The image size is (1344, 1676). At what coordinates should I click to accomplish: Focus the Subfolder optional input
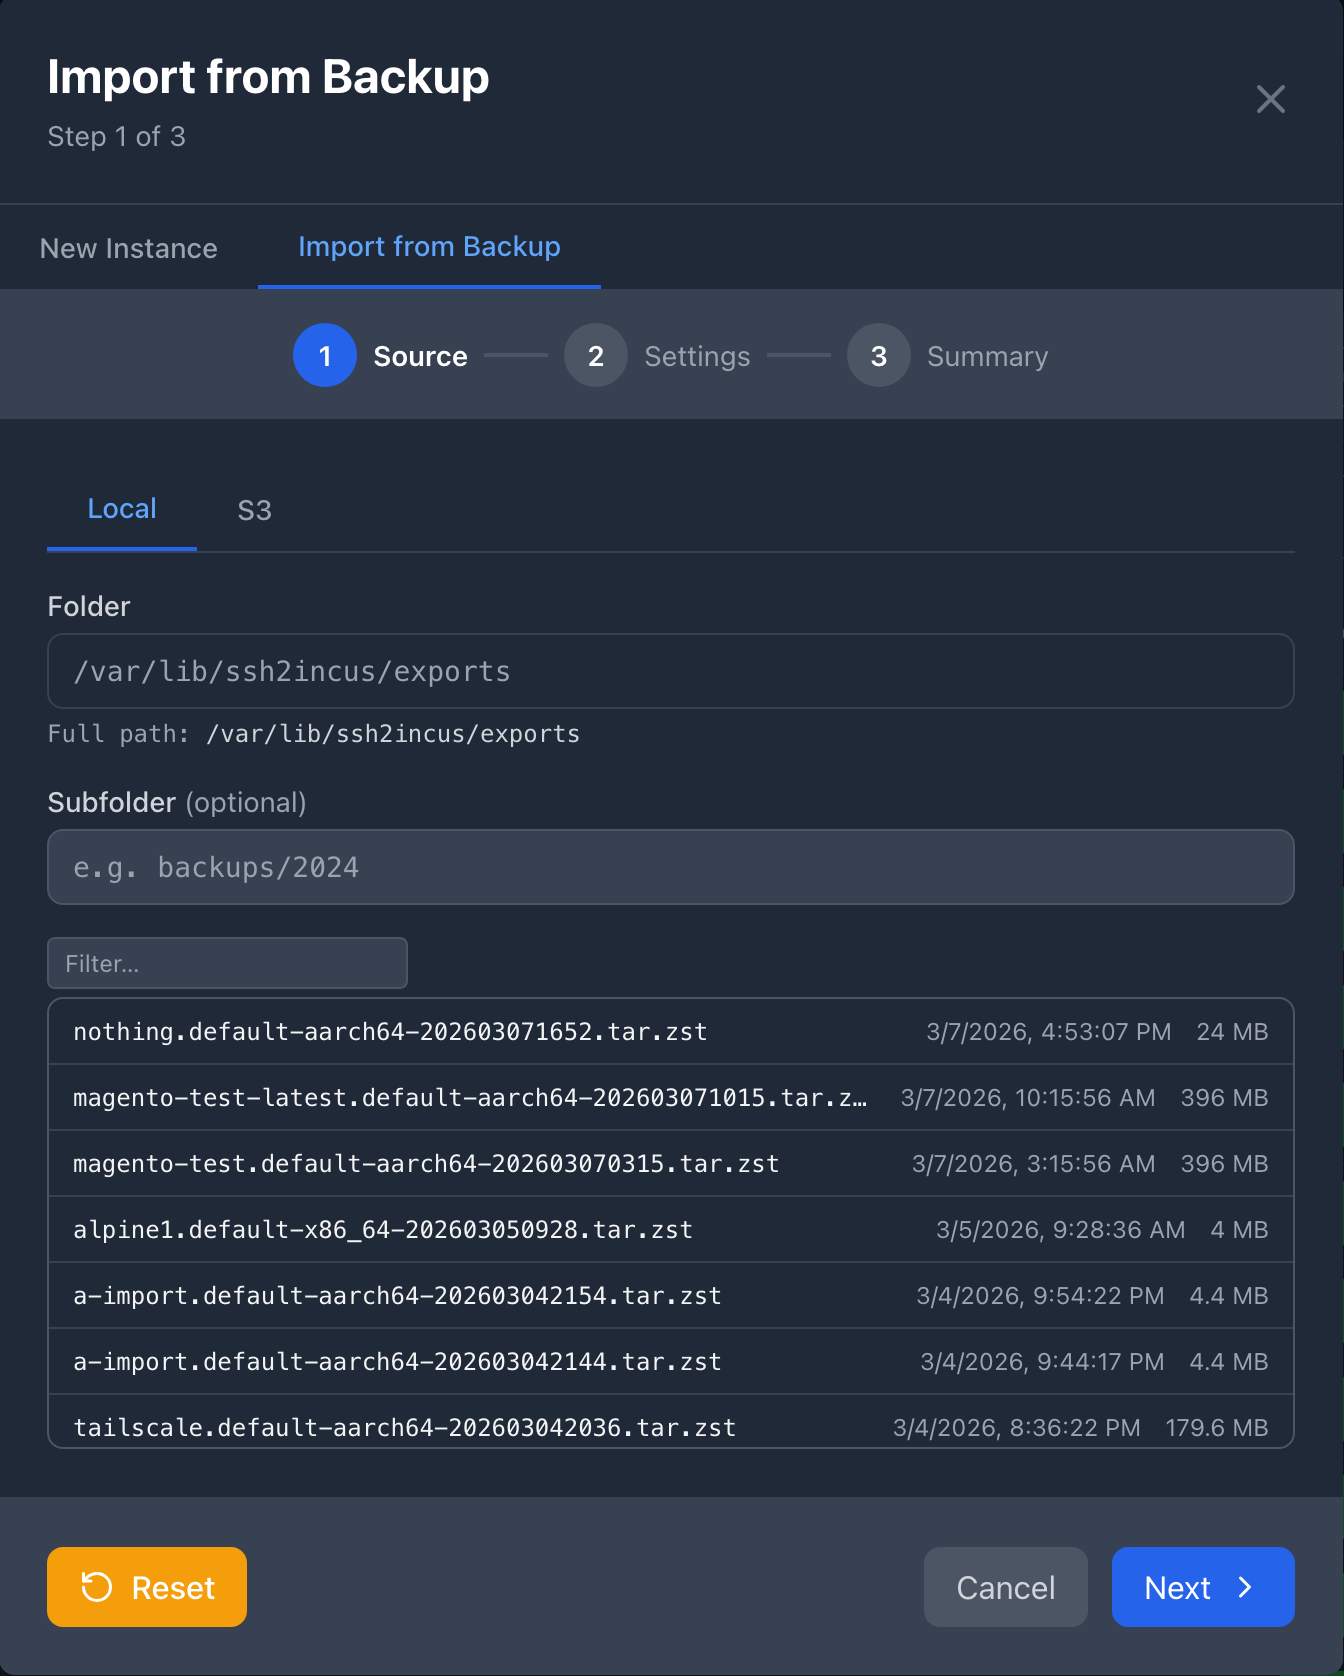point(670,867)
